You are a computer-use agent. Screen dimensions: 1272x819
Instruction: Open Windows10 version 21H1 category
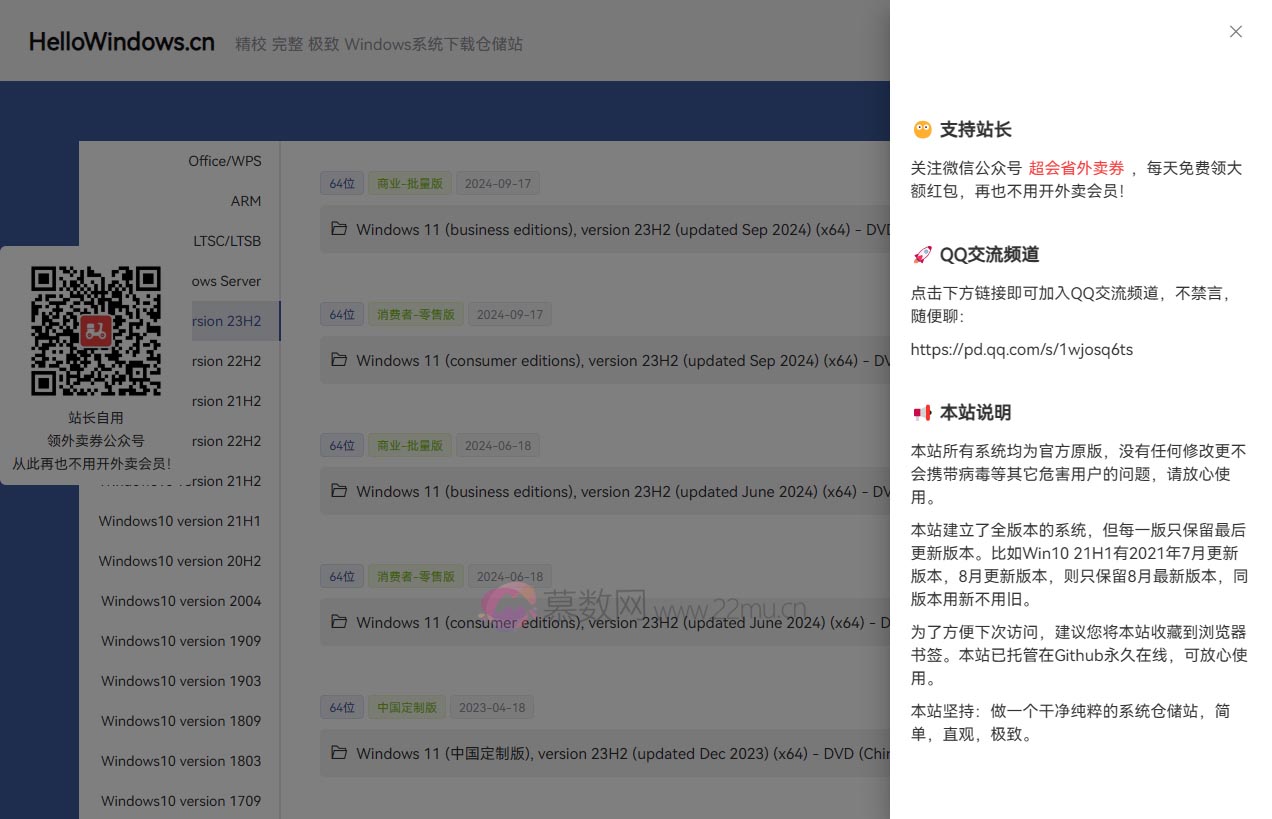tap(180, 521)
